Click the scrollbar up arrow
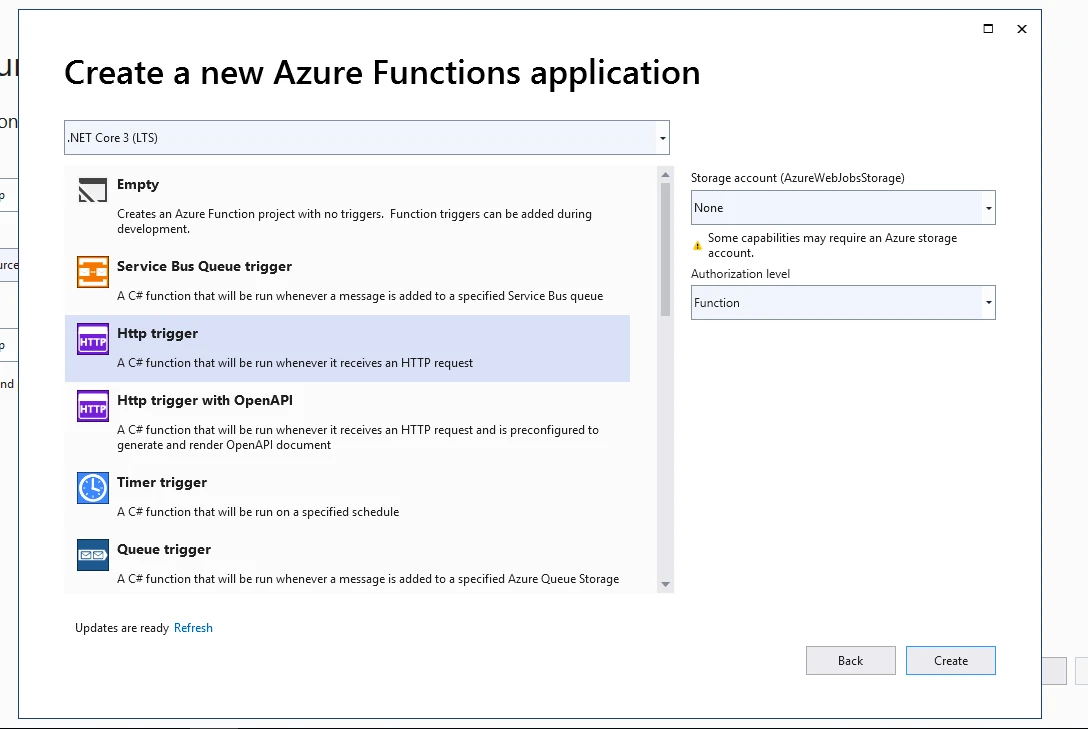Viewport: 1088px width, 729px height. [x=664, y=172]
